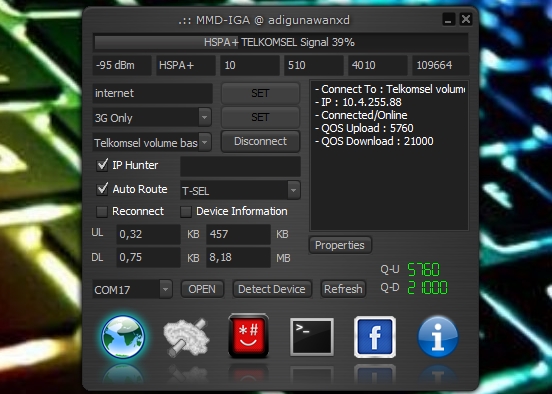Open the red USSD code icon
This screenshot has width=552, height=394.
click(x=249, y=336)
